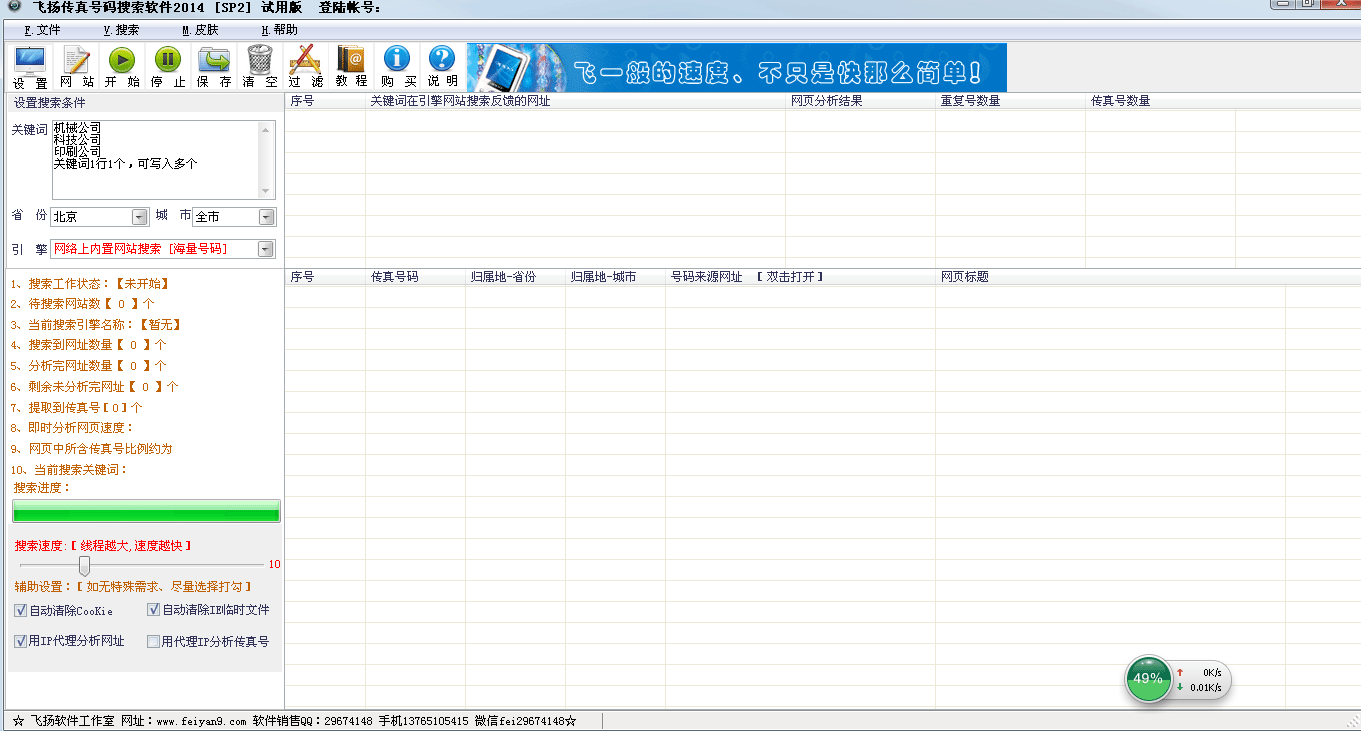Click inside the 关键词 keyword text box
This screenshot has width=1361, height=731.
[x=163, y=160]
